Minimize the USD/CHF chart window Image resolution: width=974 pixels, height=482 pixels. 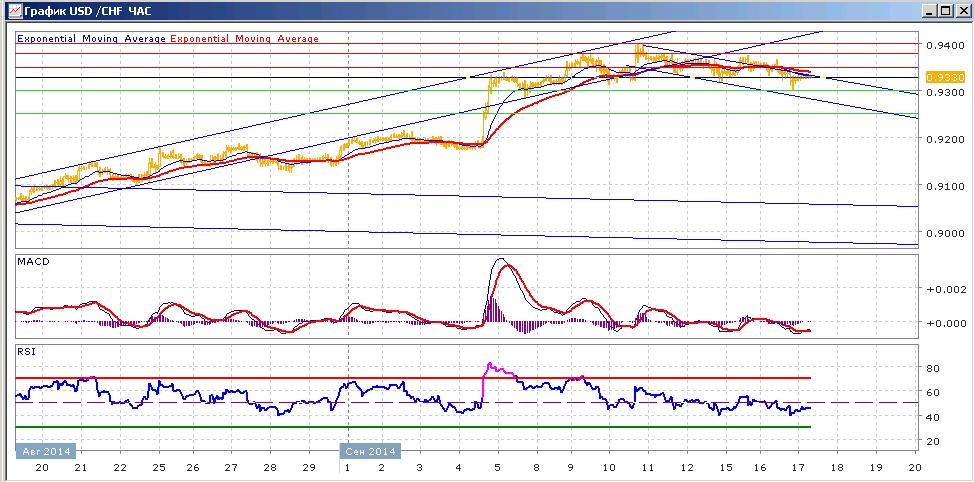coord(929,11)
